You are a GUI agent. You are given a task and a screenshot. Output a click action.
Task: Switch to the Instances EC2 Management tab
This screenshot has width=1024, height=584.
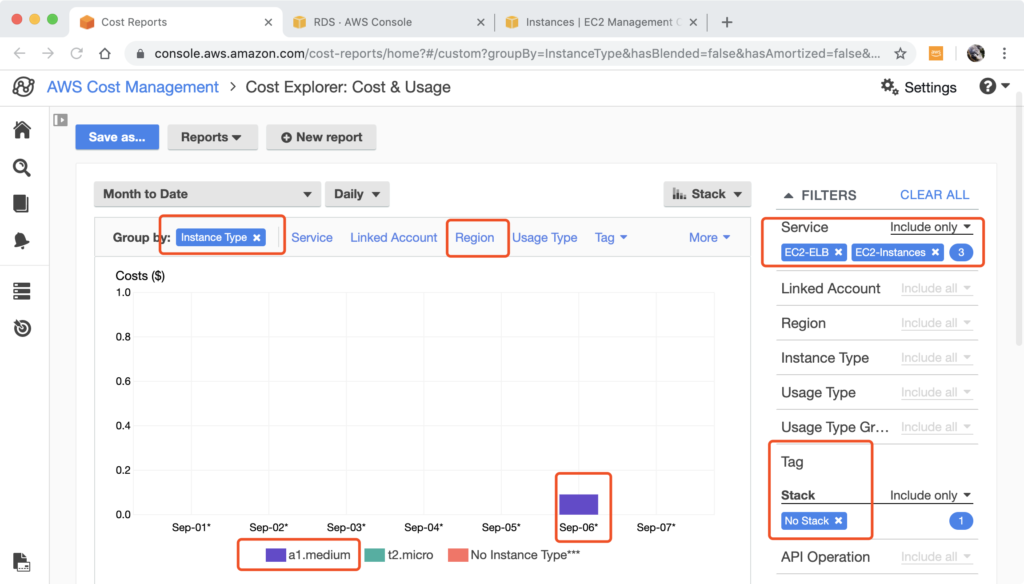(601, 22)
